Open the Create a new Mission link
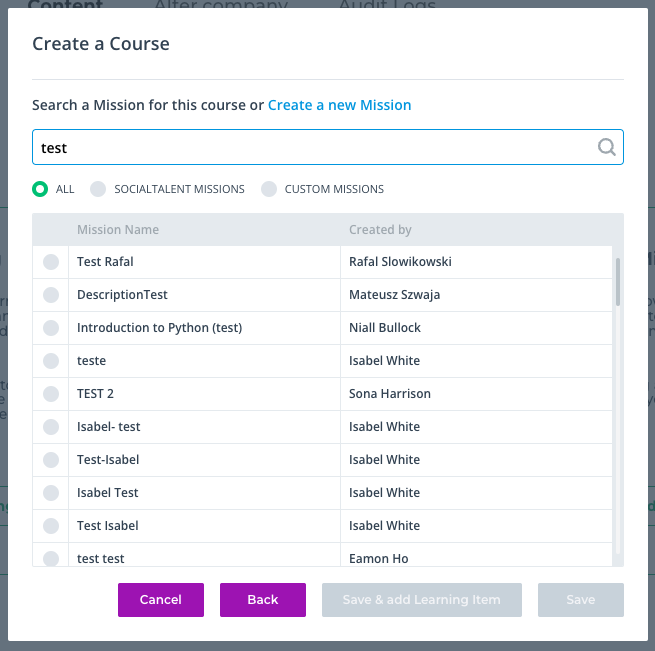Screen dimensions: 655x651 pos(340,105)
